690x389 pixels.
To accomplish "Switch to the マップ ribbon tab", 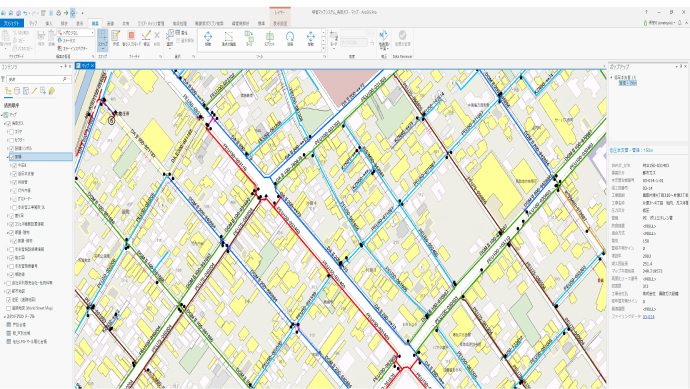I will [33, 23].
